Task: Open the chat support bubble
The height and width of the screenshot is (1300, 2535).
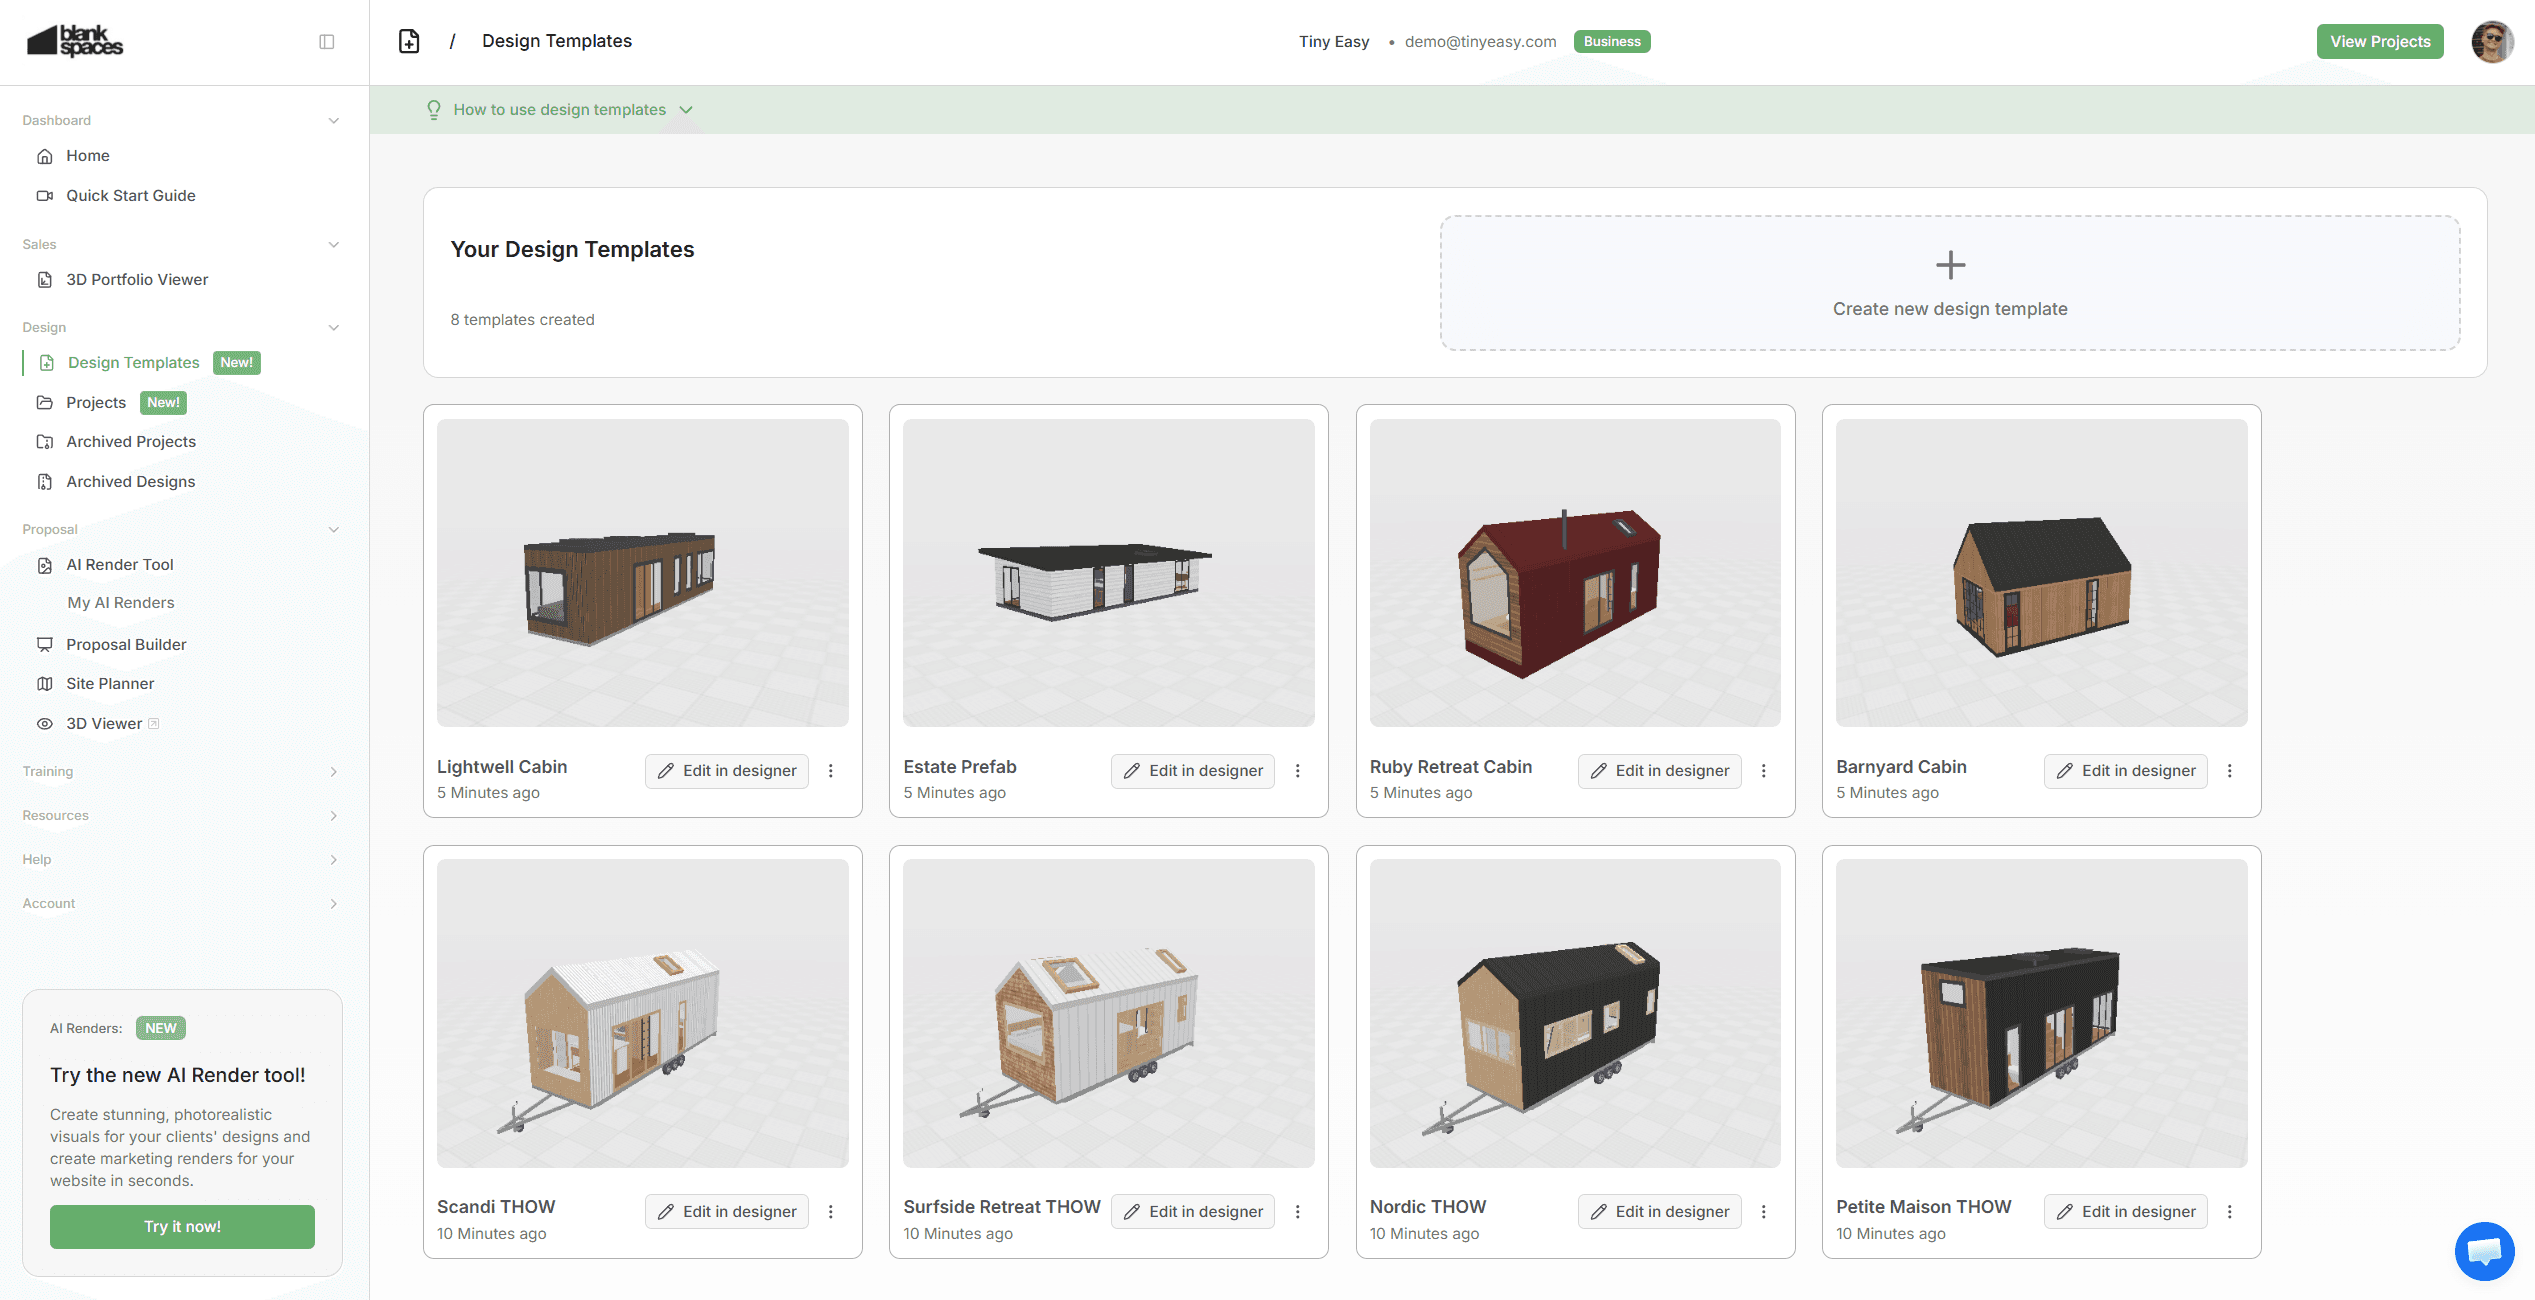Action: click(2484, 1250)
